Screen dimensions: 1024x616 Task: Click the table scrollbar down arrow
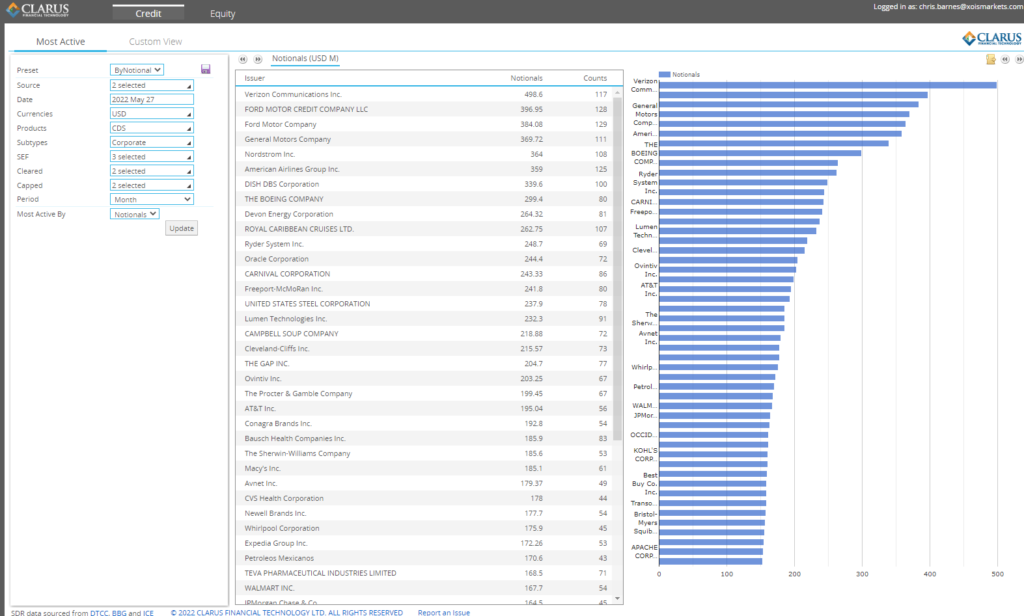(x=618, y=598)
